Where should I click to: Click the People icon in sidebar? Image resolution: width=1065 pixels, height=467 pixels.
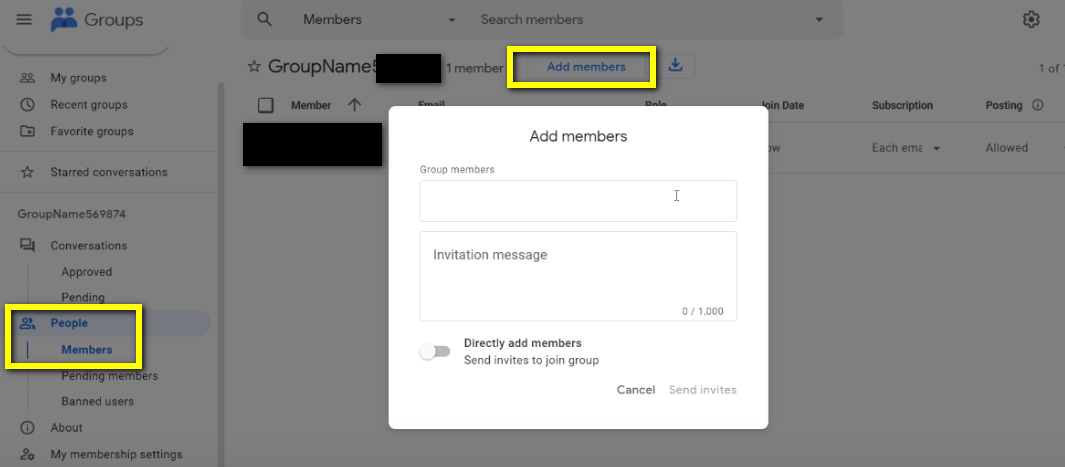(27, 323)
